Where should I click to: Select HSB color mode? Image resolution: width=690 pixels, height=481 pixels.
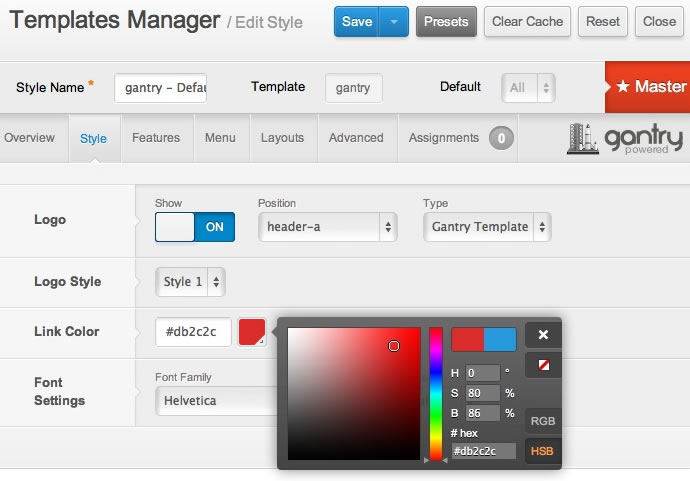coord(543,451)
